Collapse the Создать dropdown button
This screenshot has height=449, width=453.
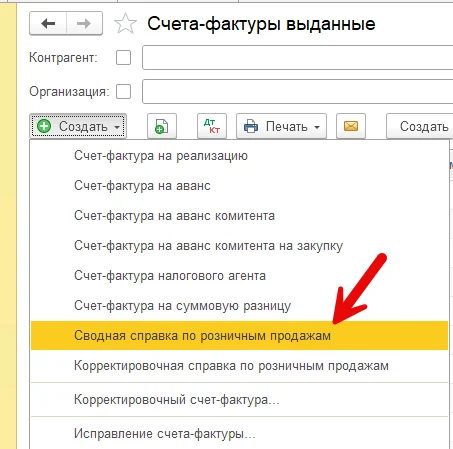[x=78, y=126]
